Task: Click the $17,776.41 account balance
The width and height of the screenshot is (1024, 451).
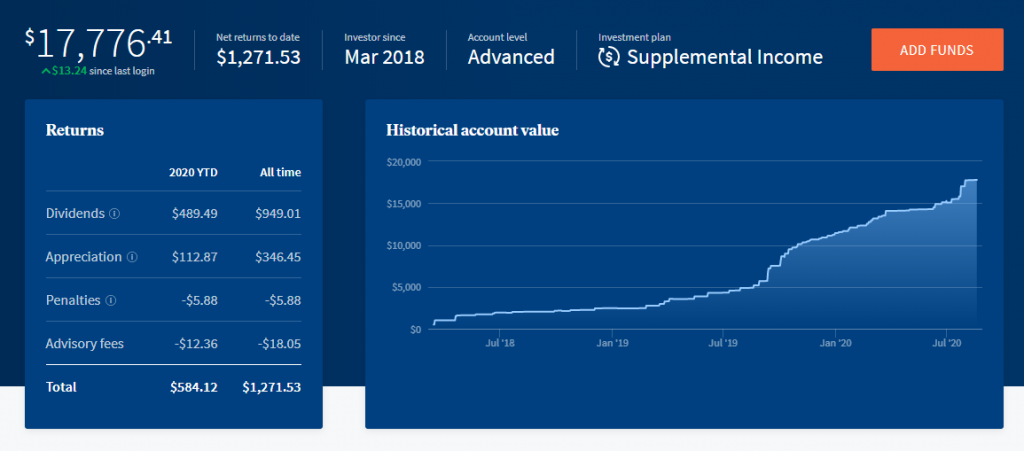Action: pos(98,44)
